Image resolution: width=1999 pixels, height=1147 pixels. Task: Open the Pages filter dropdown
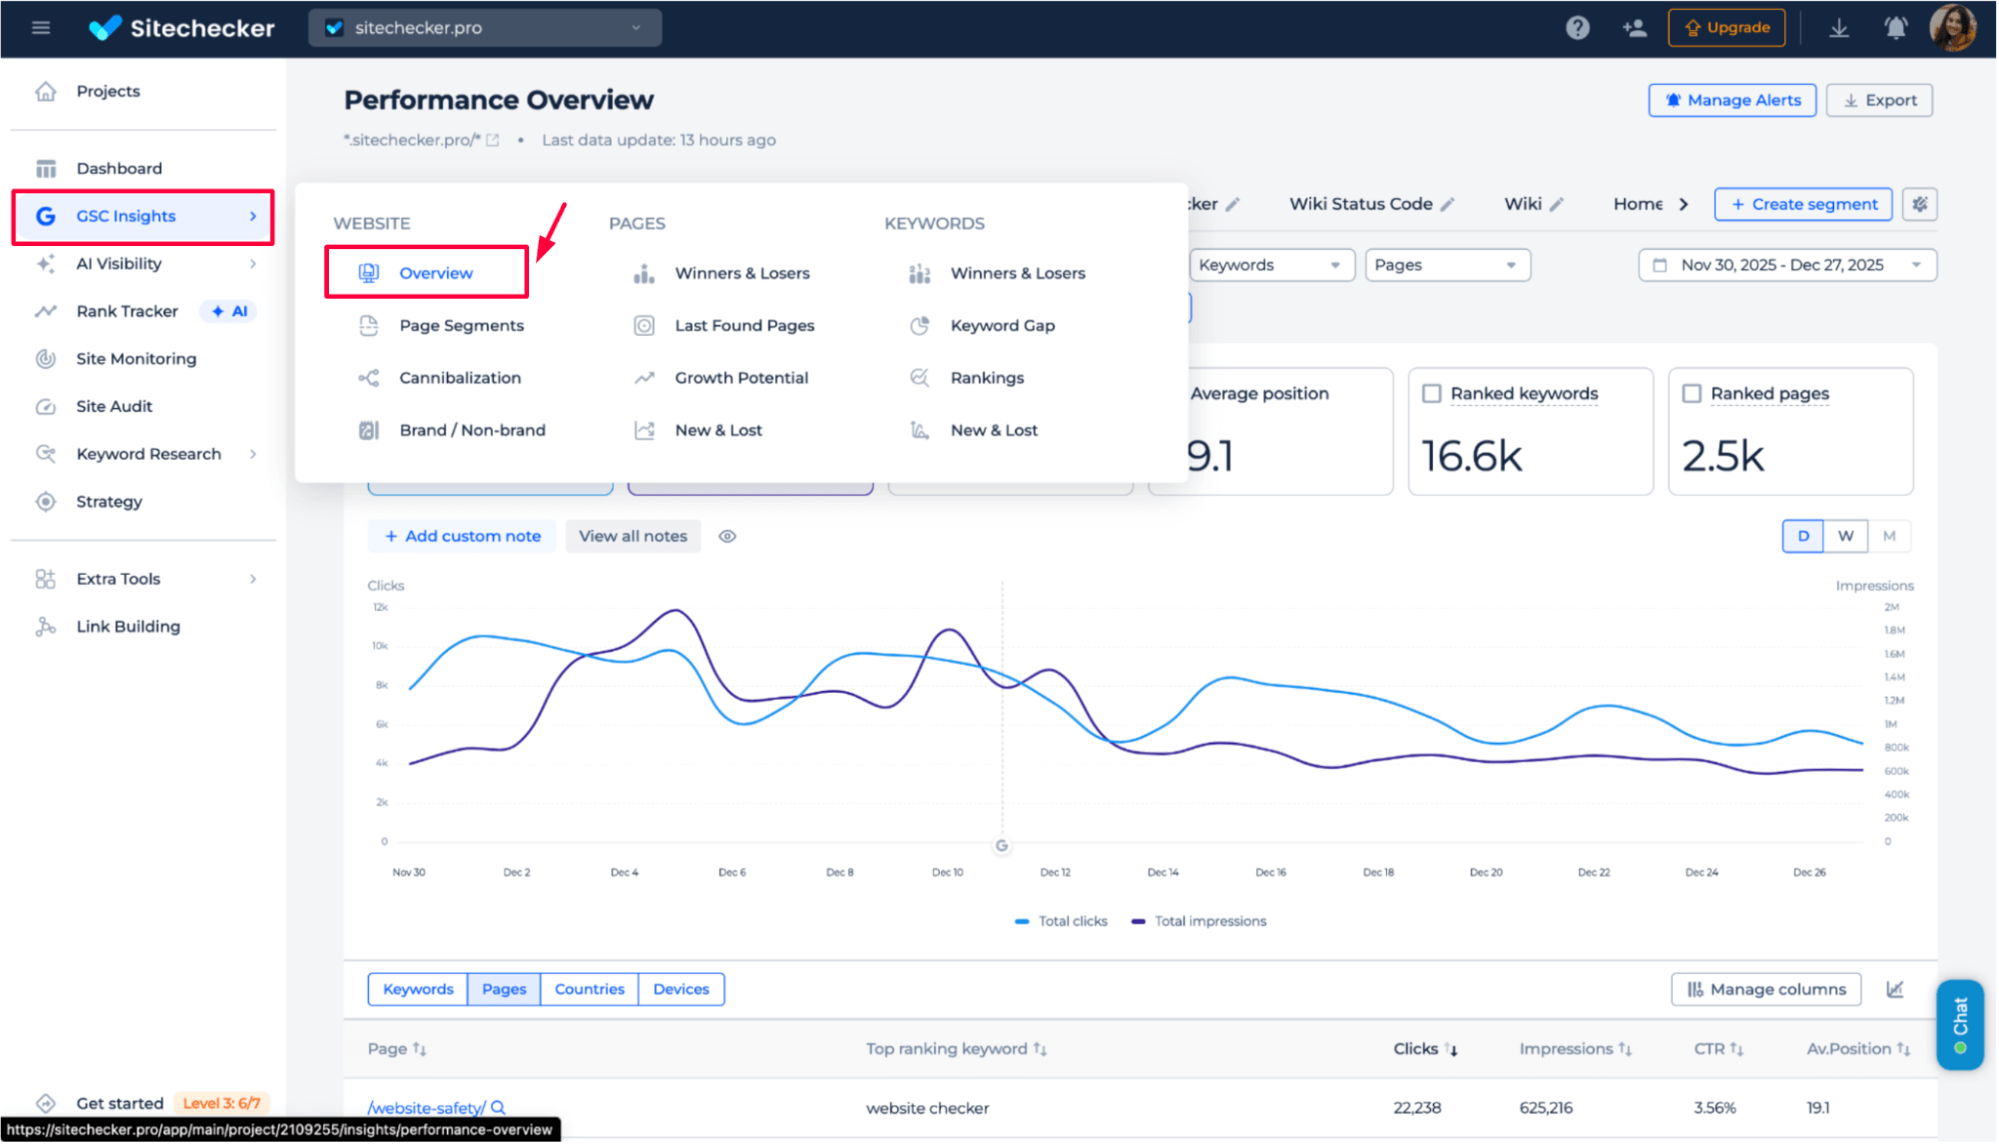coord(1446,264)
